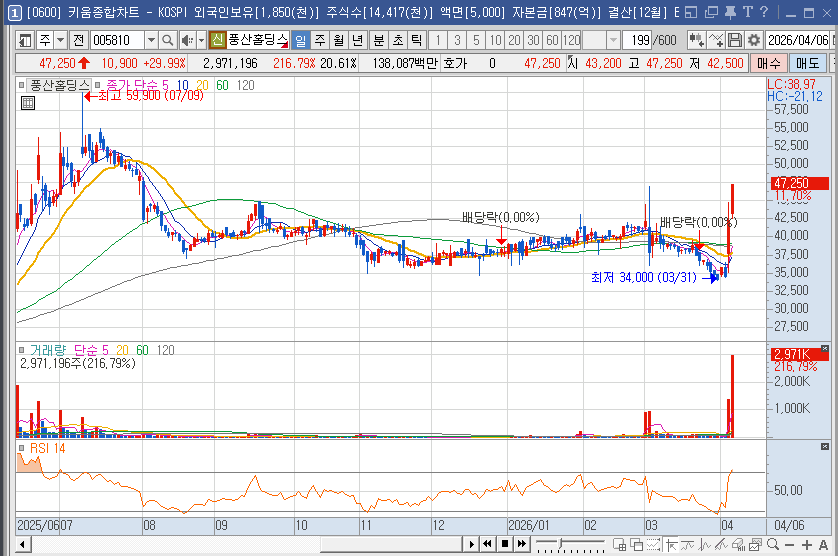Image resolution: width=838 pixels, height=556 pixels.
Task: Open the data table grid icon on the chart
Action: (x=28, y=103)
